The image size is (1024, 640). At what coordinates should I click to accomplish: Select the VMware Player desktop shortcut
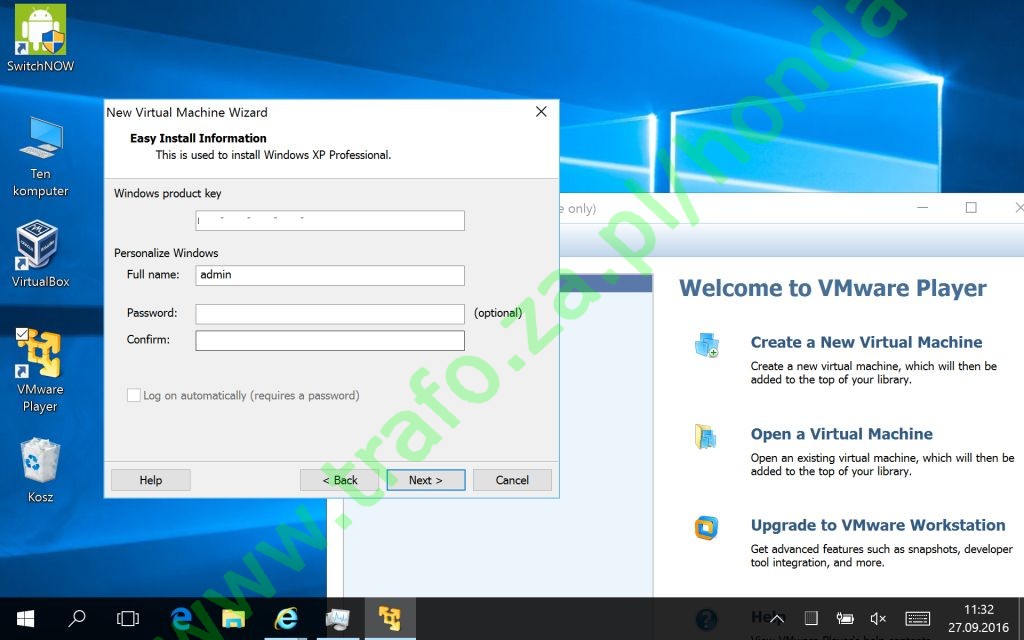pos(40,370)
